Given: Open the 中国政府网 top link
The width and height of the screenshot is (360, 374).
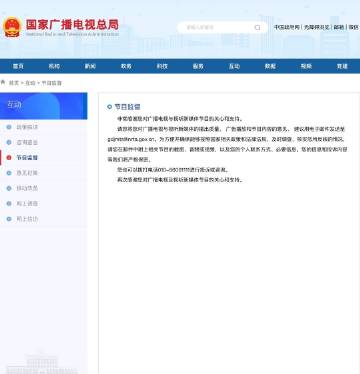Looking at the screenshot, I should pyautogui.click(x=287, y=27).
